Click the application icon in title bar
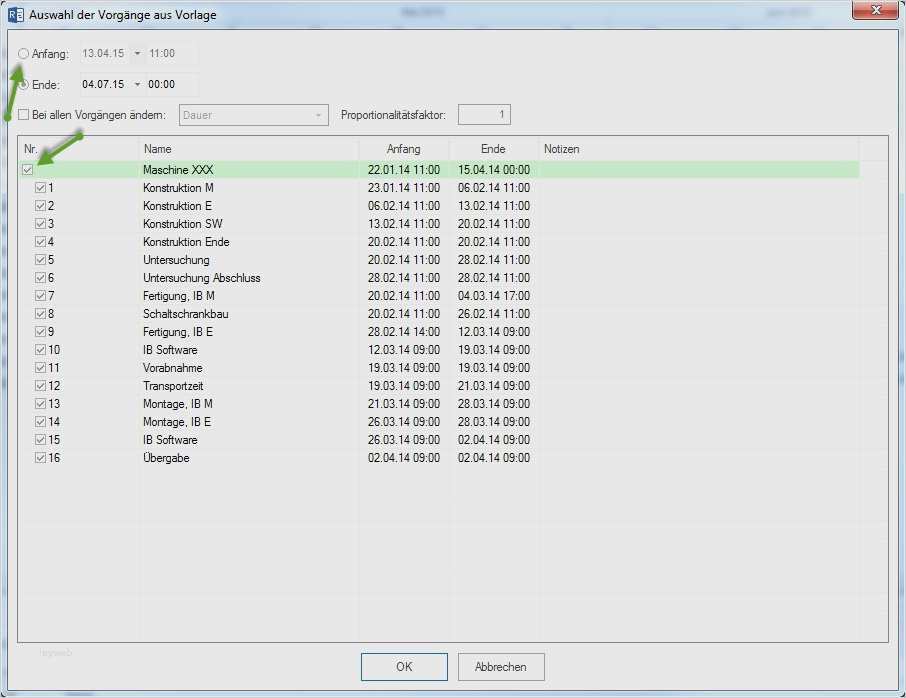The width and height of the screenshot is (906, 698). pos(16,14)
